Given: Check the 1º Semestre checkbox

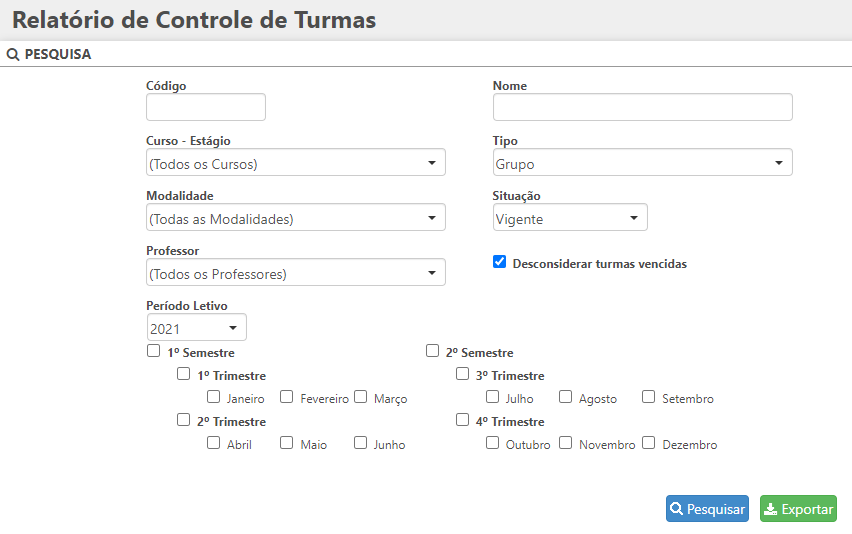Looking at the screenshot, I should 154,351.
